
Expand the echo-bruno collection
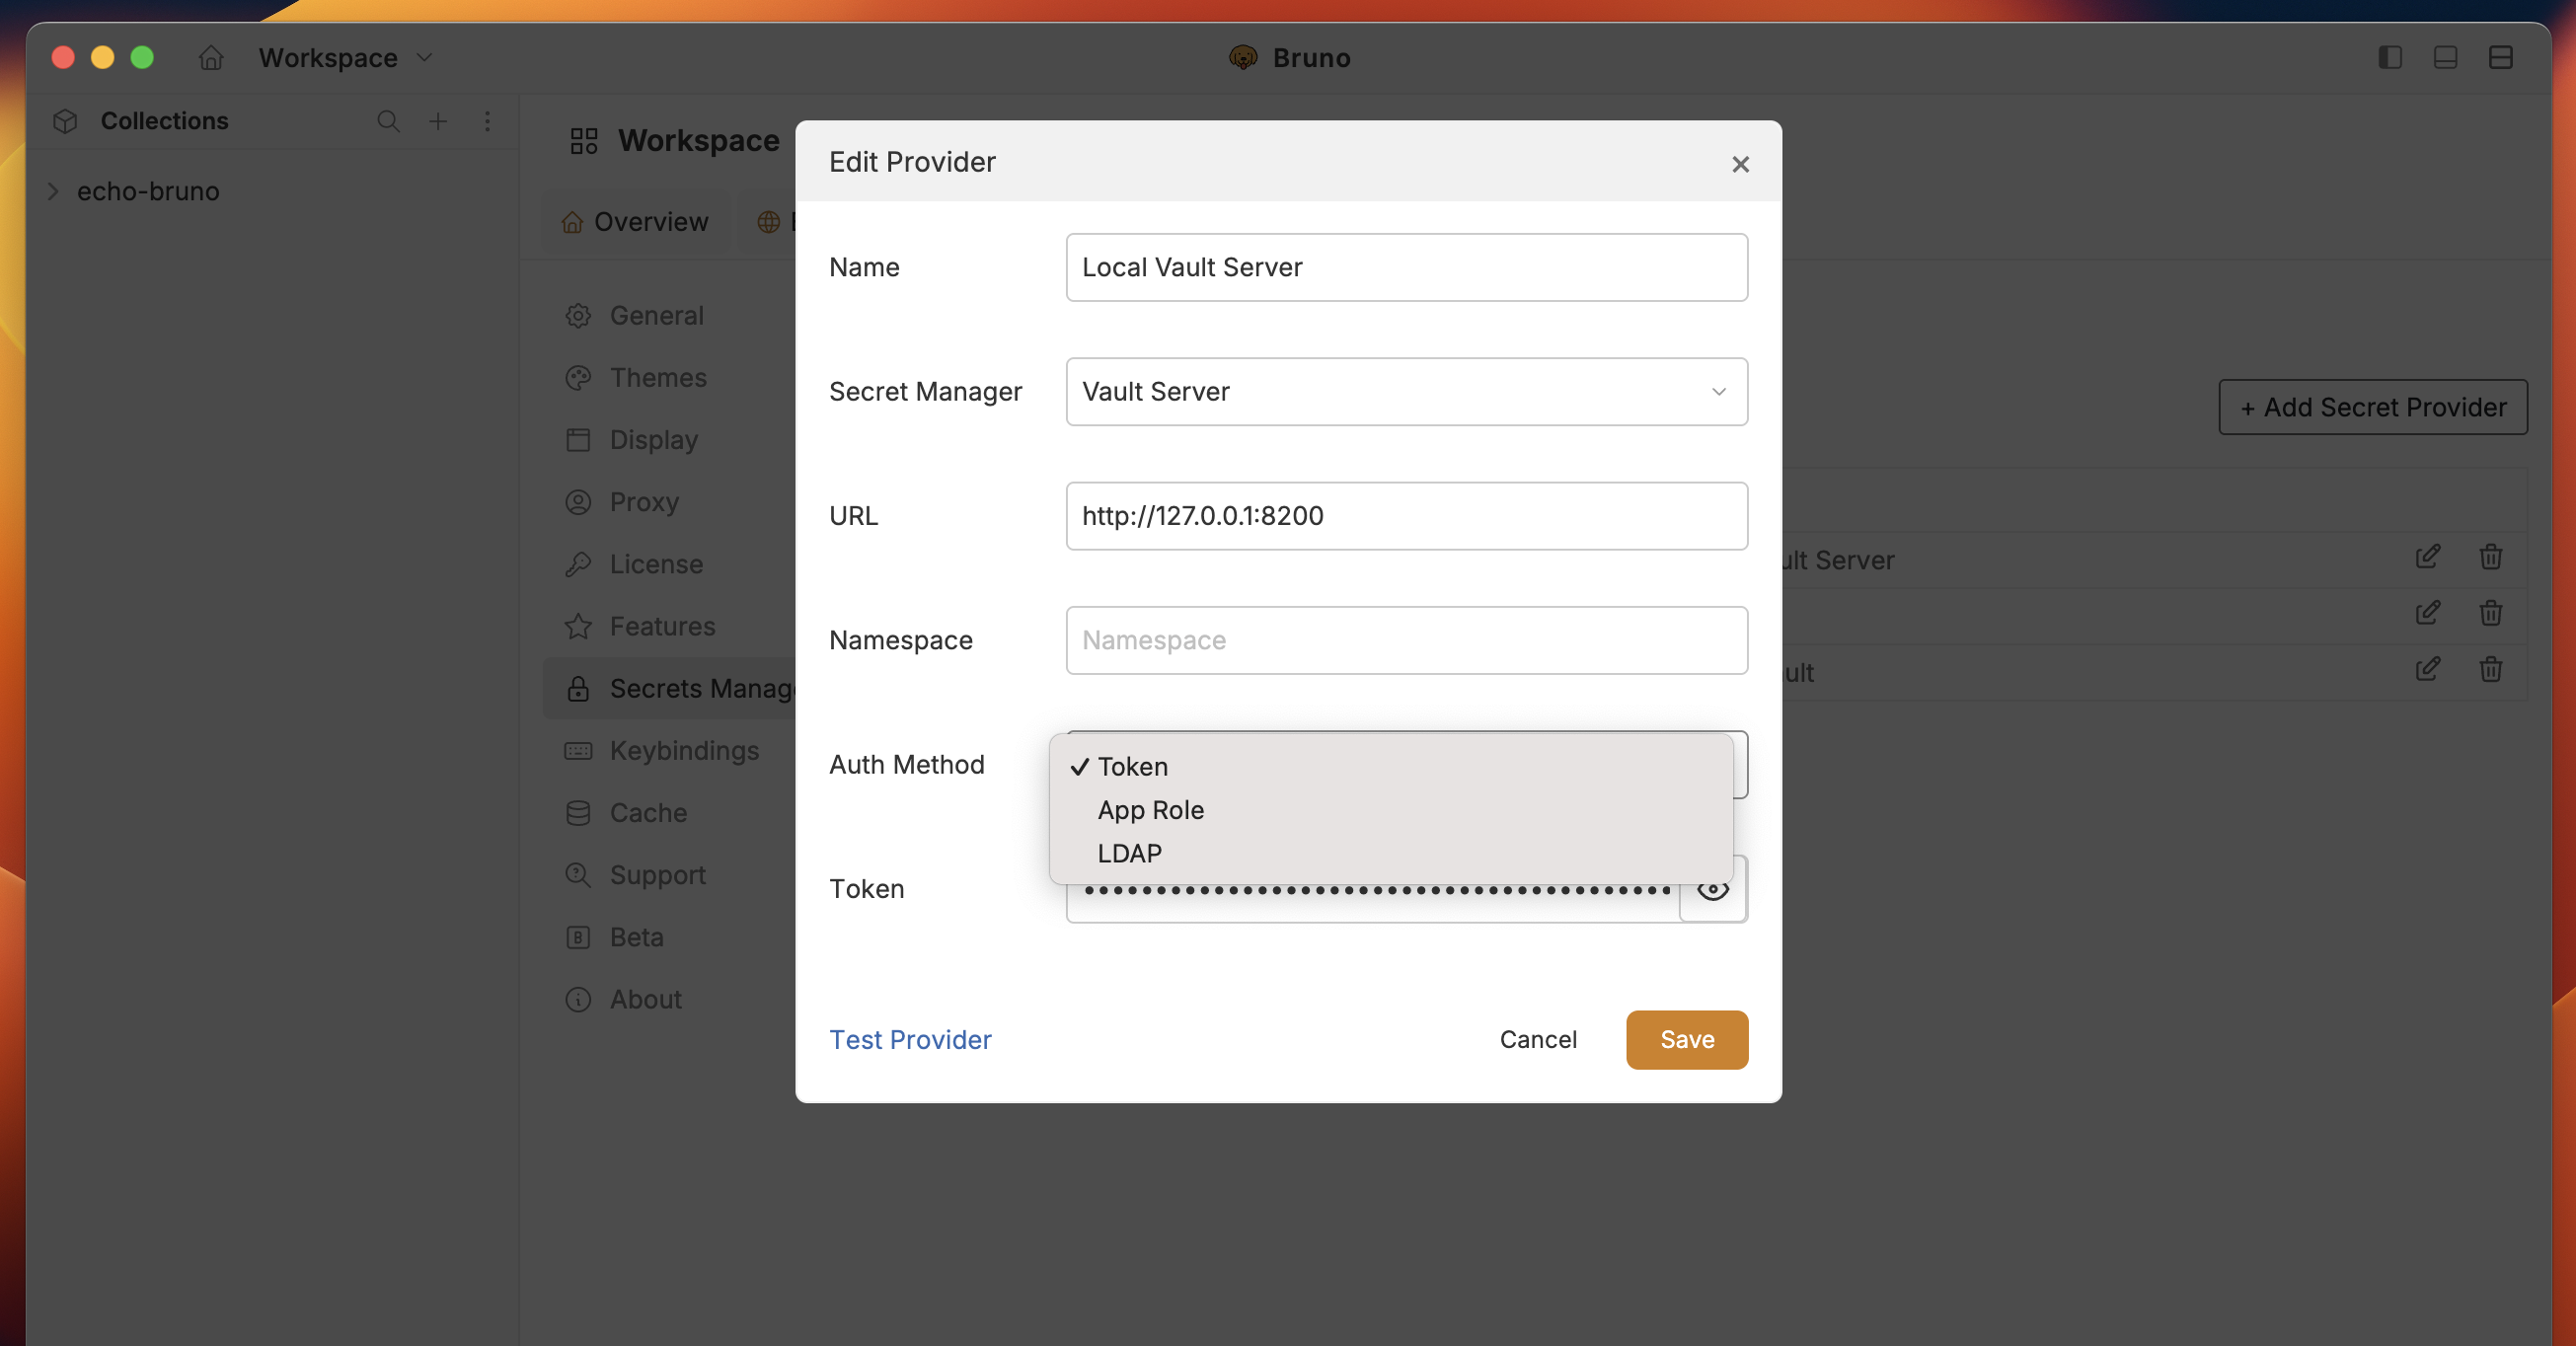[x=54, y=191]
